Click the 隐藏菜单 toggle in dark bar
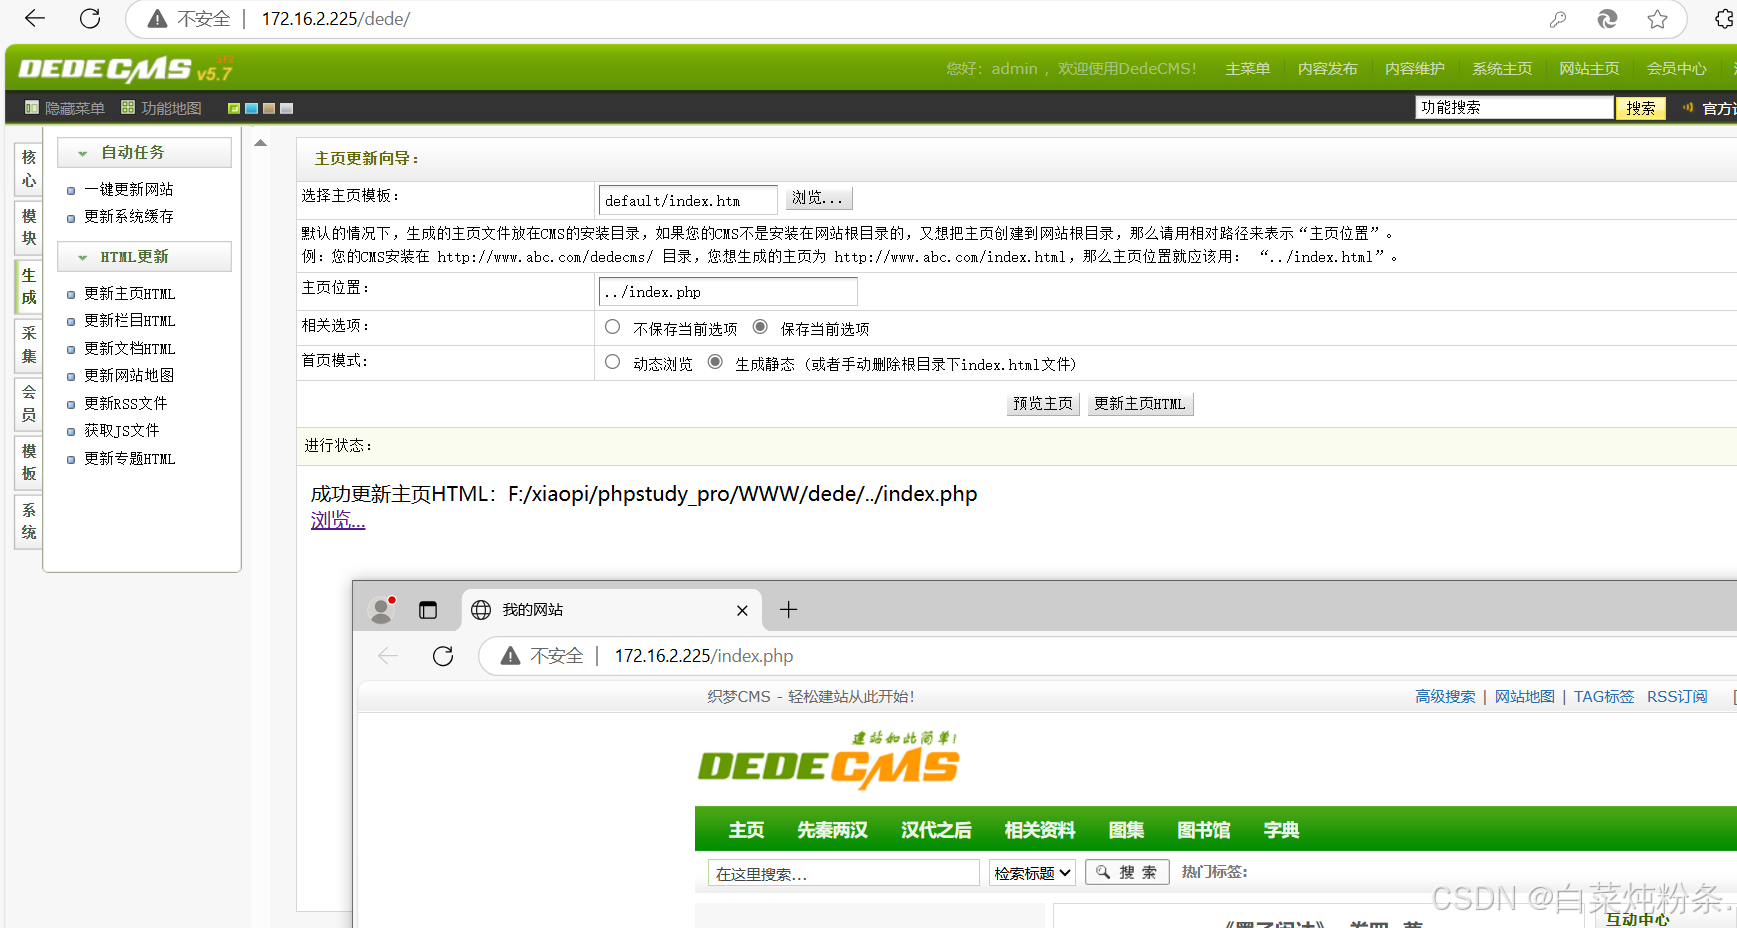 [x=65, y=108]
